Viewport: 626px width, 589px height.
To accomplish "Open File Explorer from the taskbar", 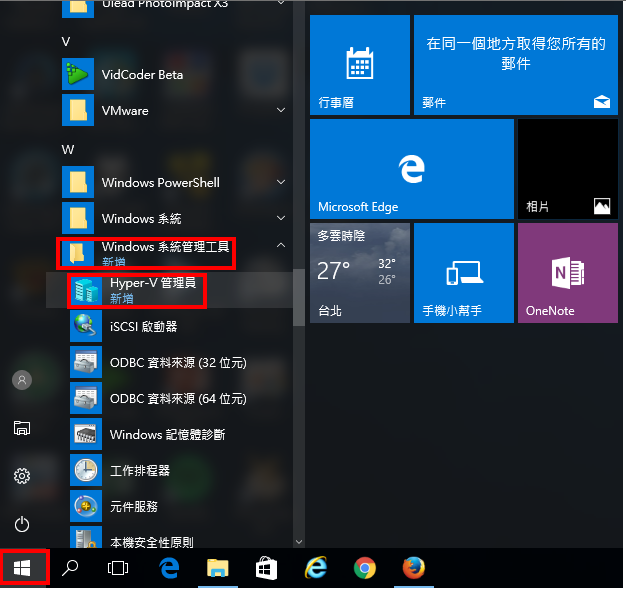I will coord(218,568).
